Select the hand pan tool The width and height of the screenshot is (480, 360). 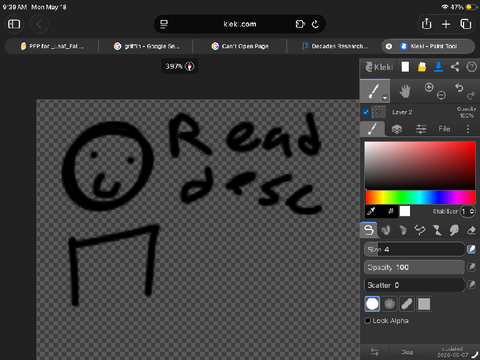tap(405, 91)
